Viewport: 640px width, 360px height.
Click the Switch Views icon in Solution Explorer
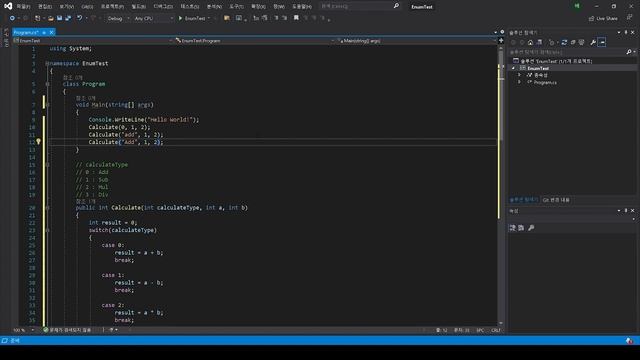[539, 42]
